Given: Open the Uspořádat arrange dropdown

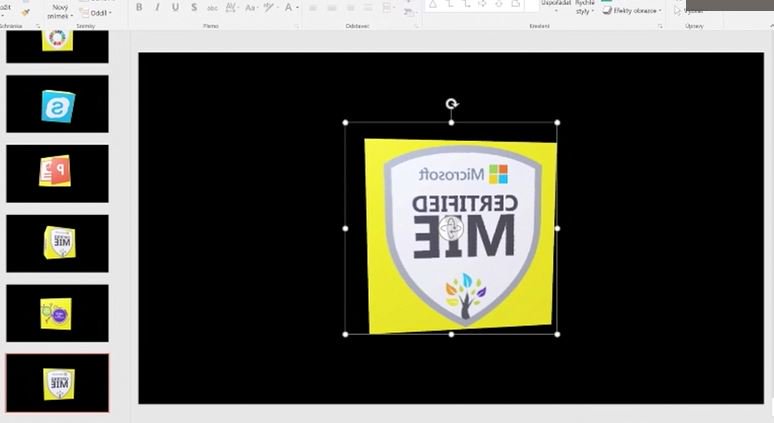Looking at the screenshot, I should [556, 5].
